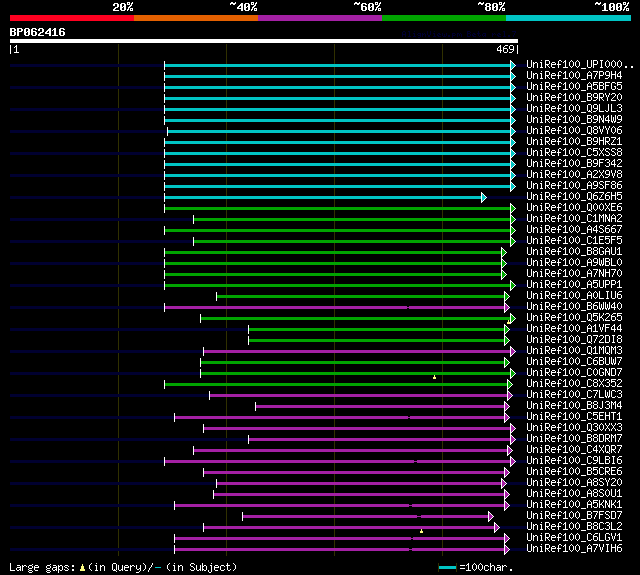The width and height of the screenshot is (640, 575).
Task: Click the green bar for UniRef100_A0LIU6
Action: [x=360, y=297]
